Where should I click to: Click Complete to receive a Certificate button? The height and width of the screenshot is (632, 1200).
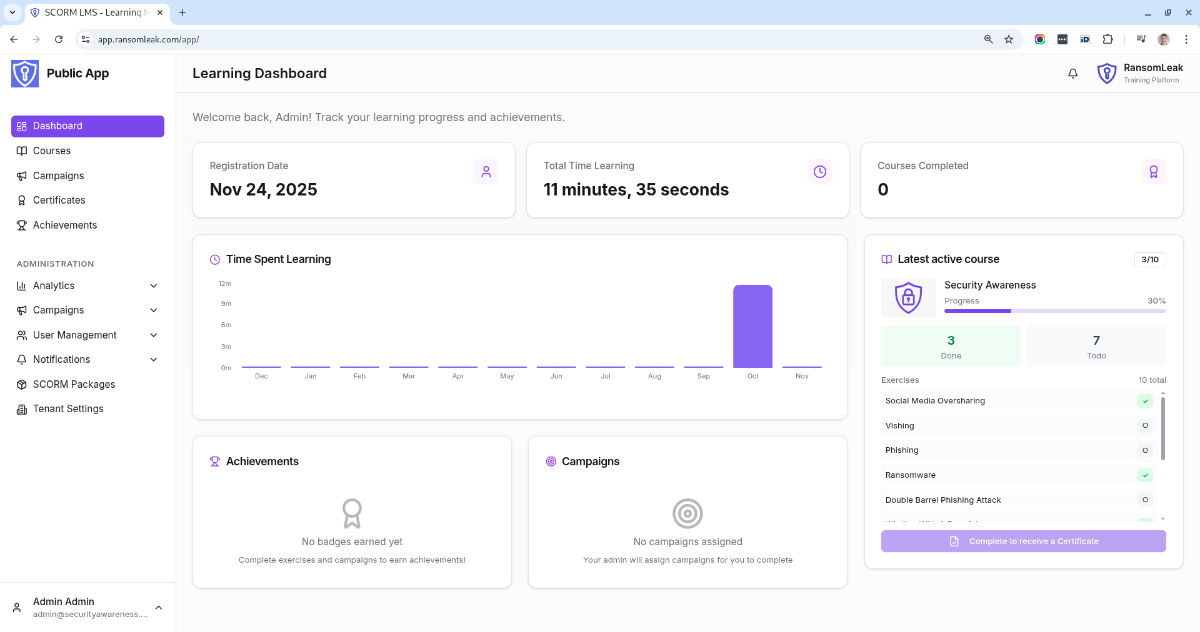click(1023, 541)
